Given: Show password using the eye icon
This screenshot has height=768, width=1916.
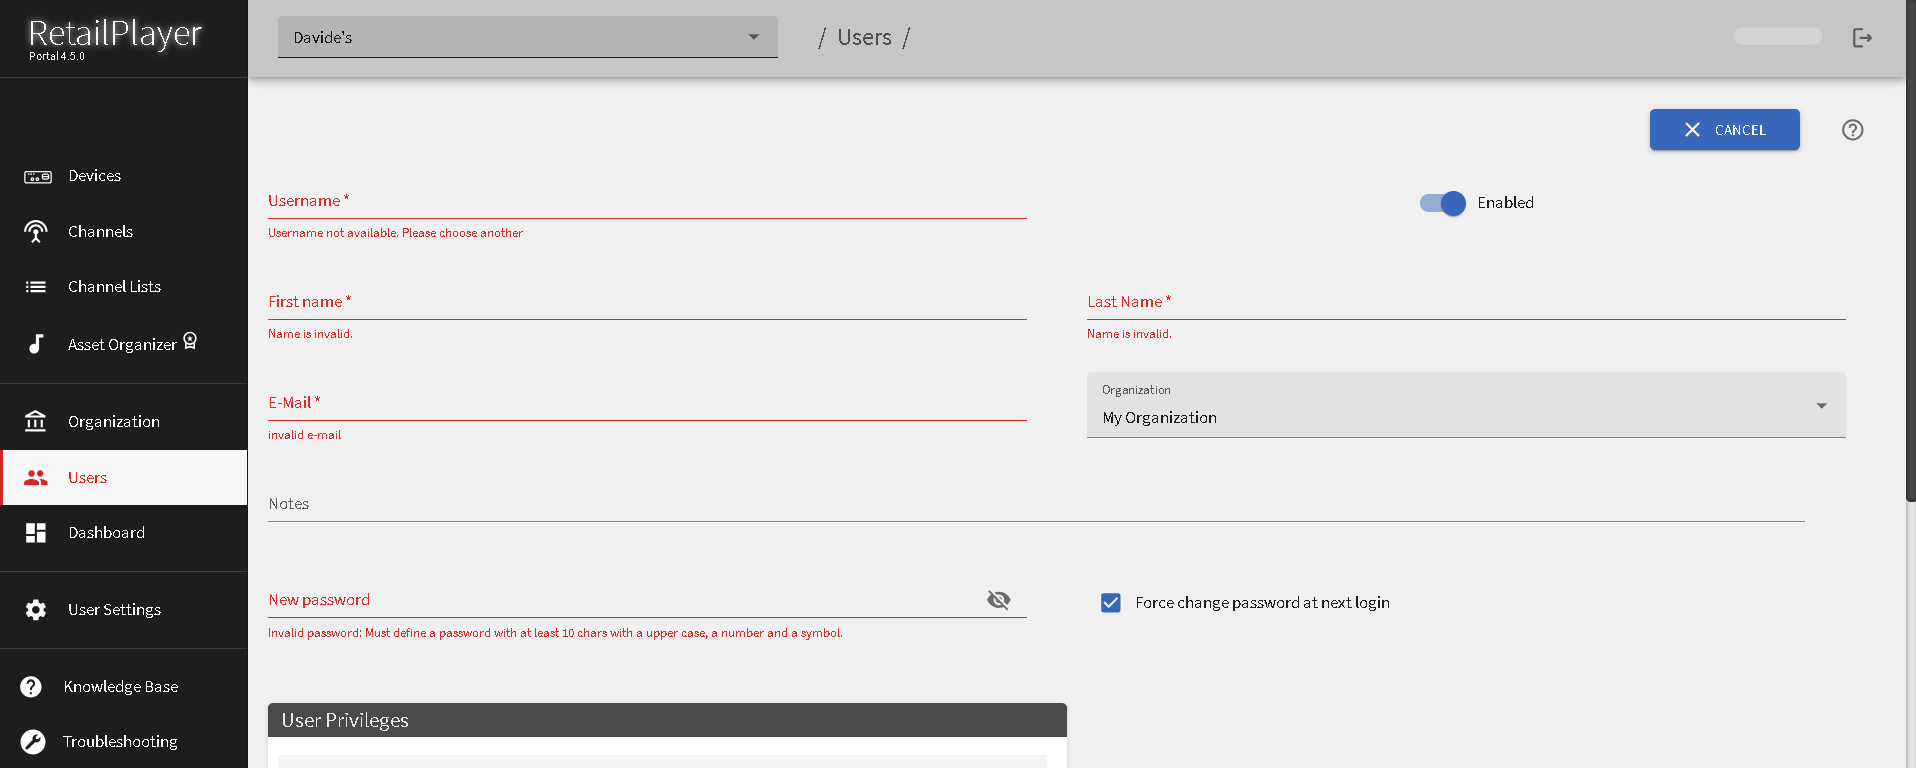Looking at the screenshot, I should (x=998, y=600).
